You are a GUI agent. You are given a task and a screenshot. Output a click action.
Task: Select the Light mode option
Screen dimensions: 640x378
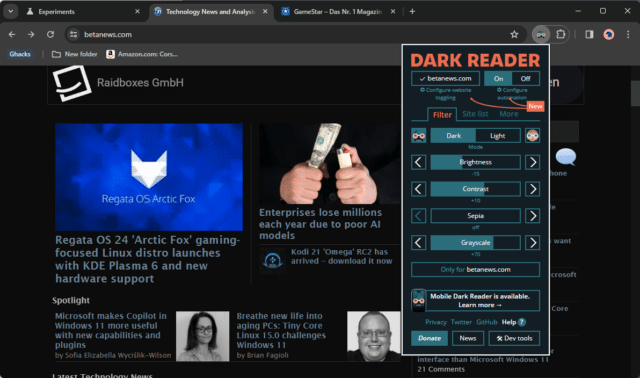(x=498, y=136)
